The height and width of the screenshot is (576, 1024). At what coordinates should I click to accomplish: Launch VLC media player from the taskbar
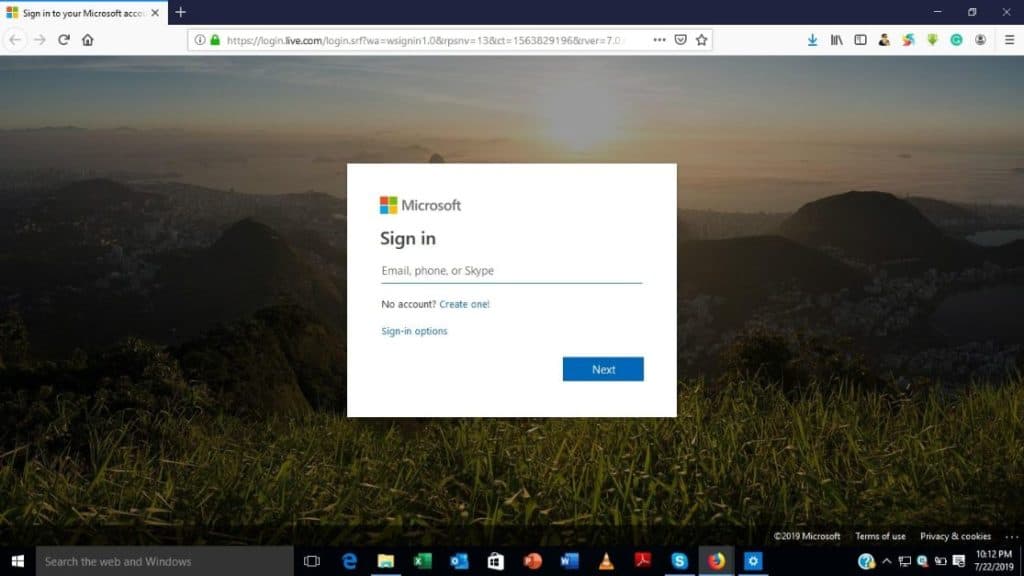pyautogui.click(x=606, y=561)
